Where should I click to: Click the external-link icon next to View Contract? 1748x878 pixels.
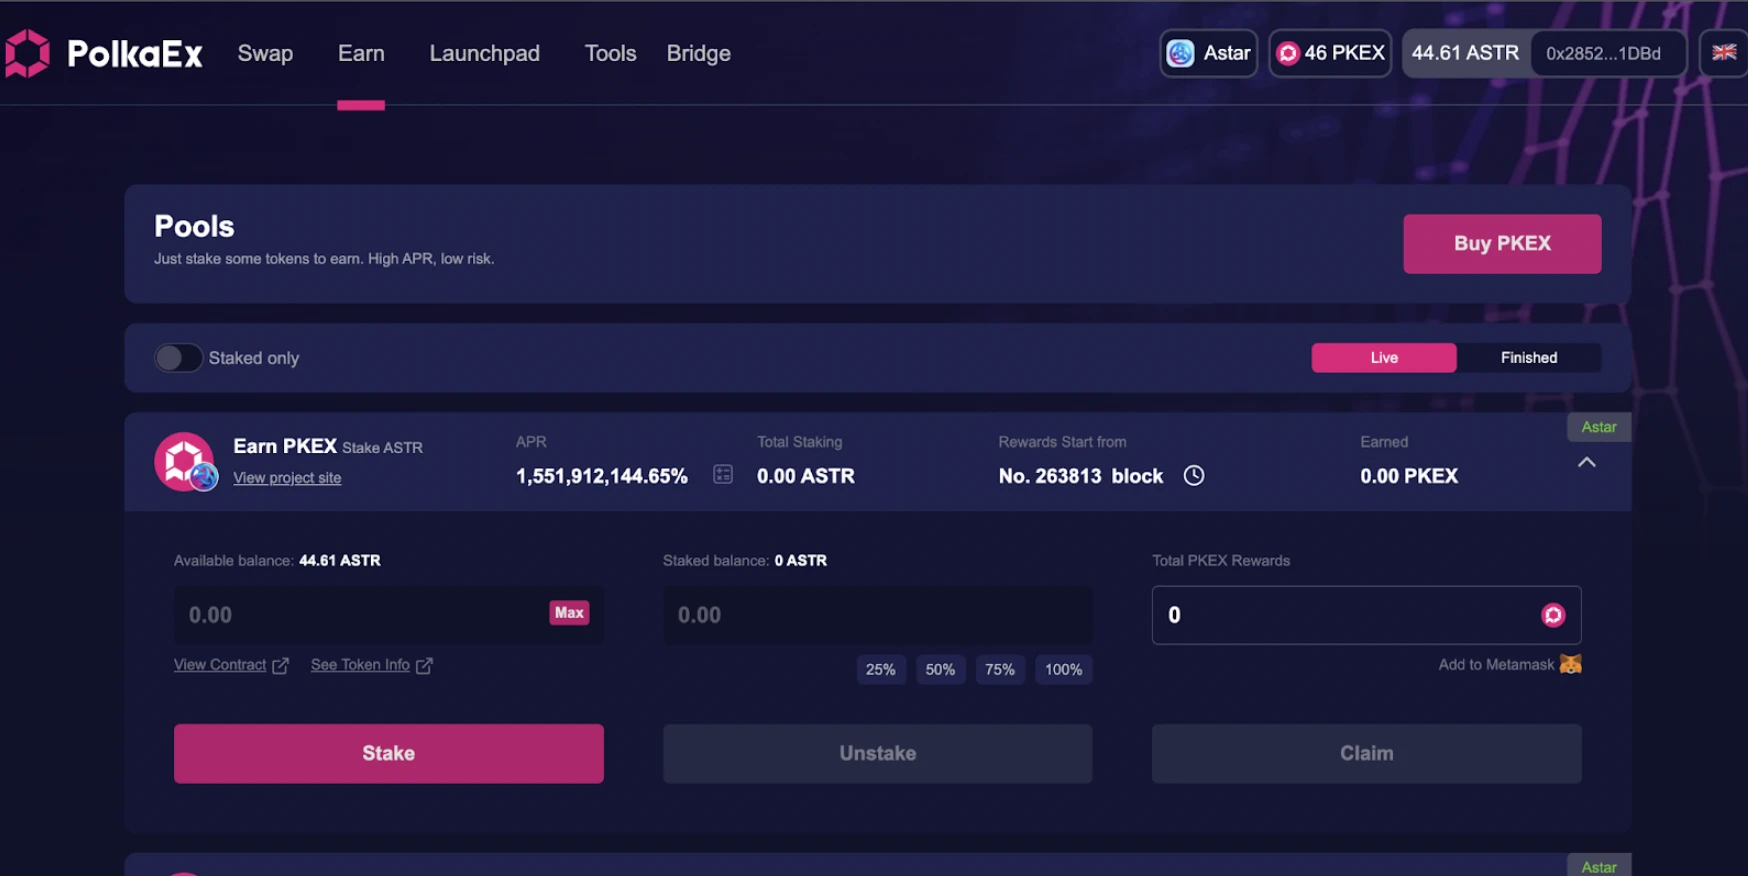pyautogui.click(x=281, y=666)
